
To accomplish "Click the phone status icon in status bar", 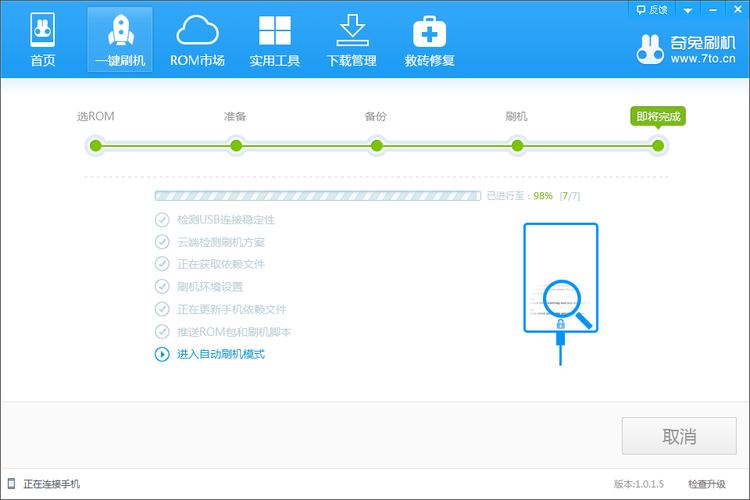I will (10, 484).
